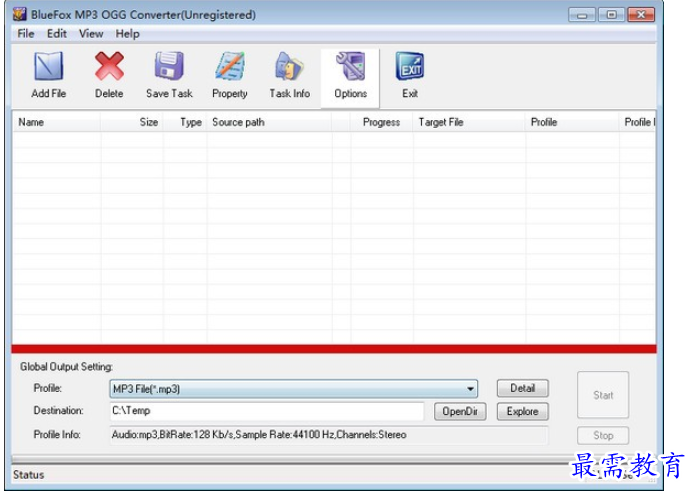
Task: Click the Detail button
Action: pyautogui.click(x=522, y=388)
